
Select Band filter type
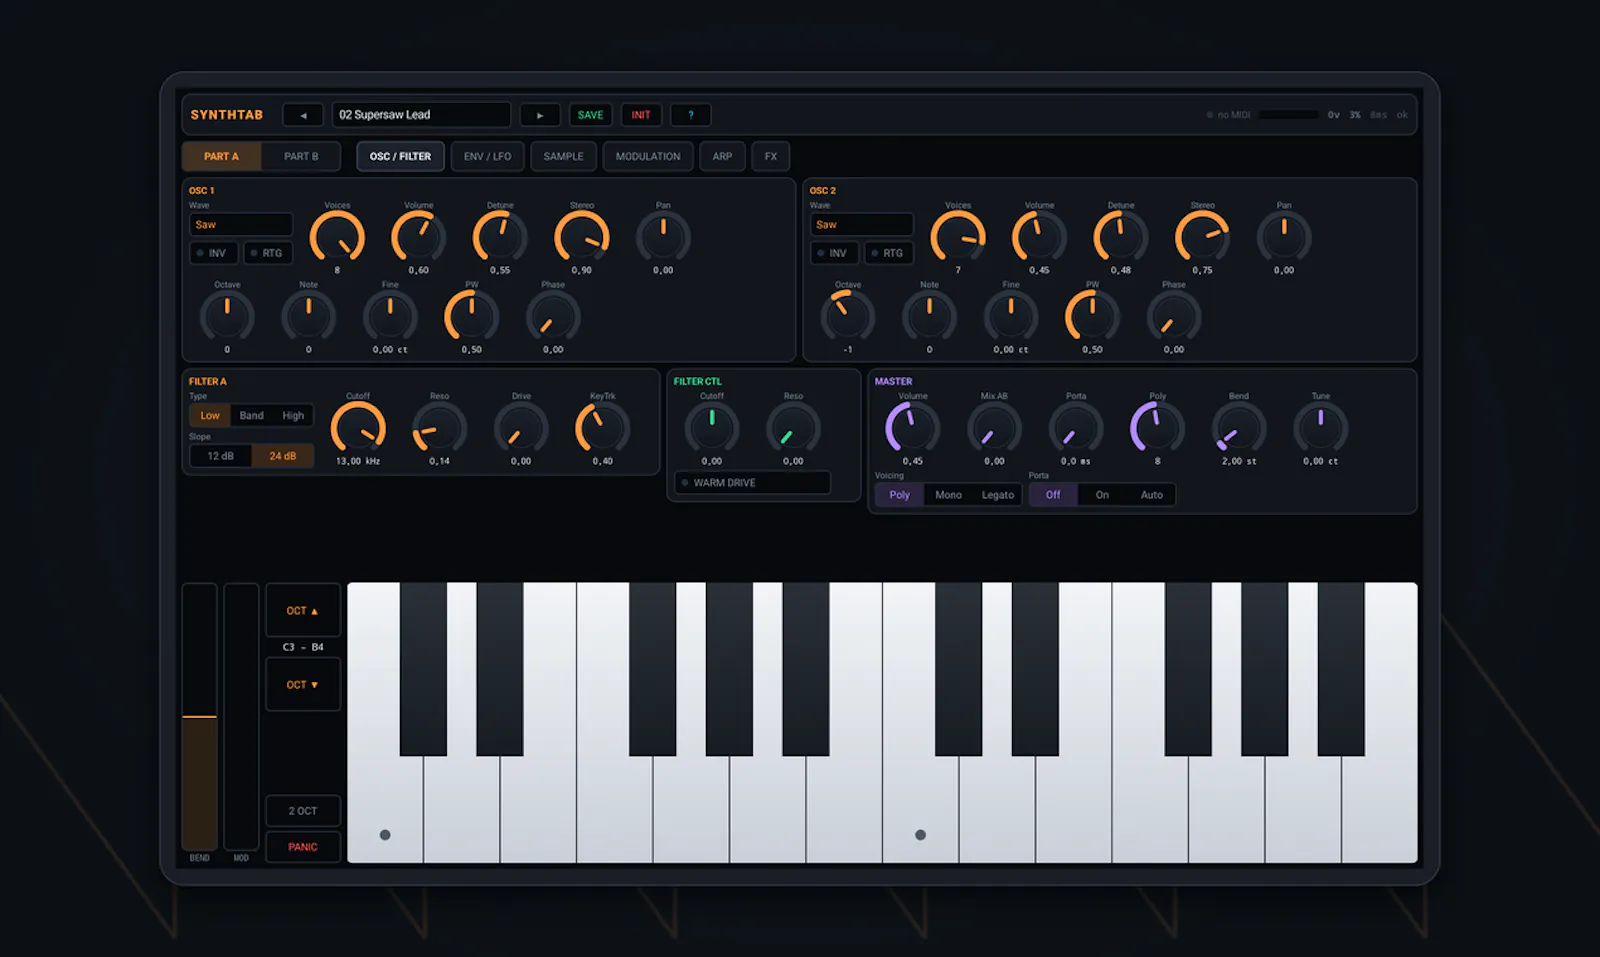(x=252, y=415)
